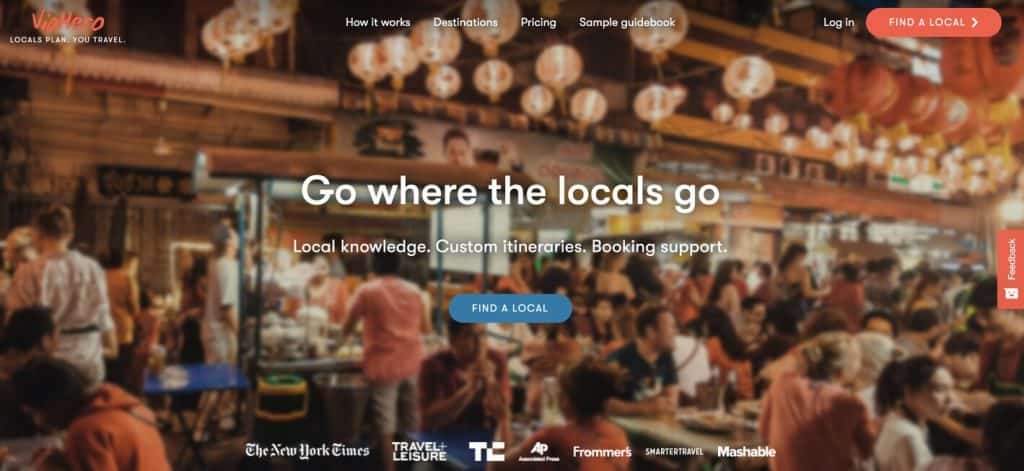Image resolution: width=1024 pixels, height=471 pixels.
Task: Open the Destinations menu item
Action: point(466,22)
